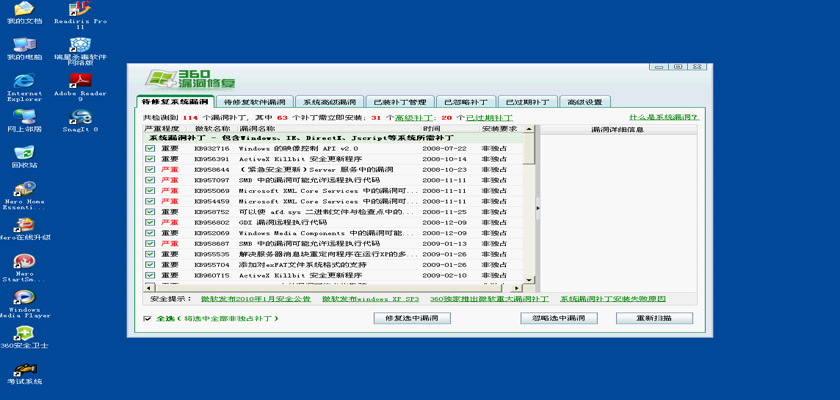Select the 待修复系统漏洞 tab
The image size is (840, 400).
click(x=175, y=102)
